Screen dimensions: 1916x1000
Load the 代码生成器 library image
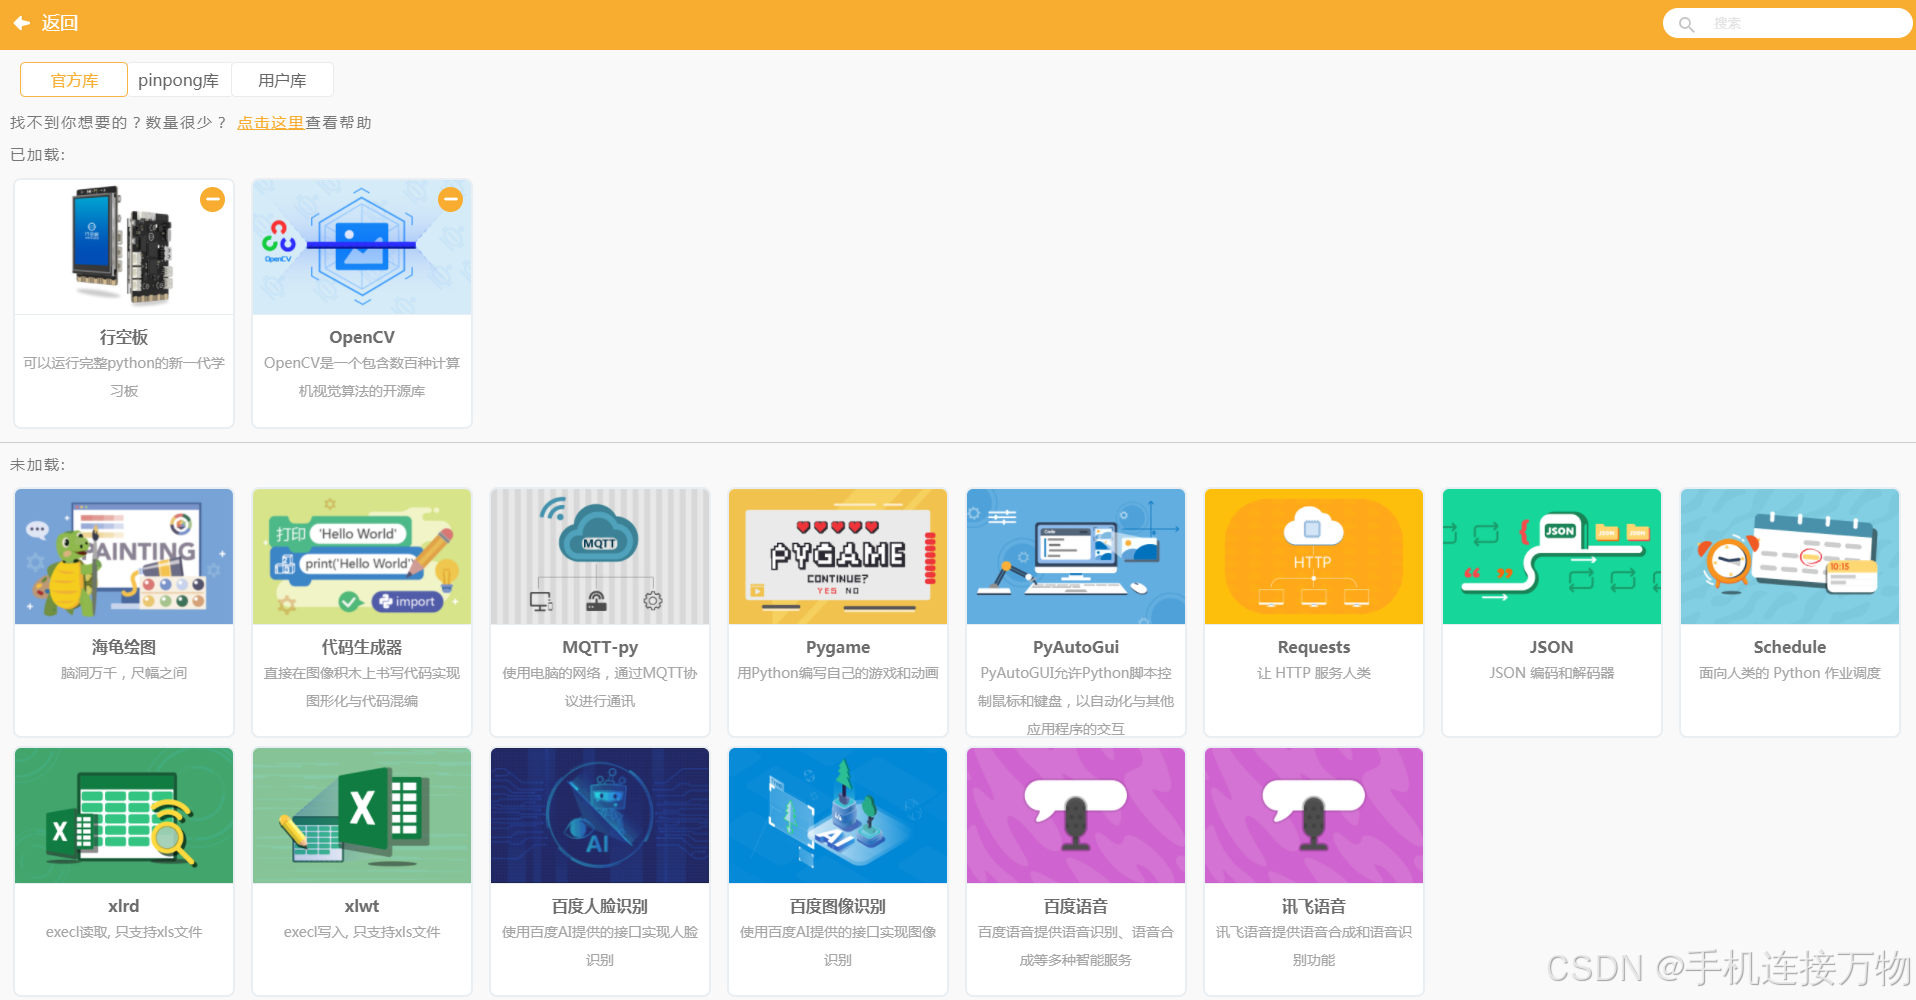362,556
